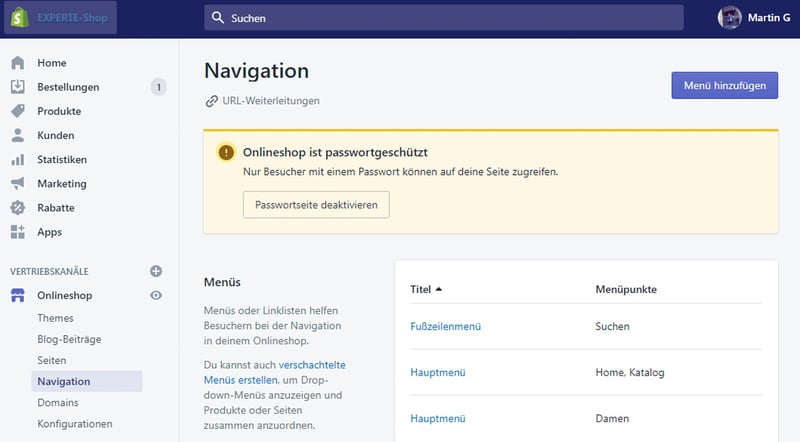
Task: Click Passwortseite deaktivieren button
Action: [x=316, y=204]
